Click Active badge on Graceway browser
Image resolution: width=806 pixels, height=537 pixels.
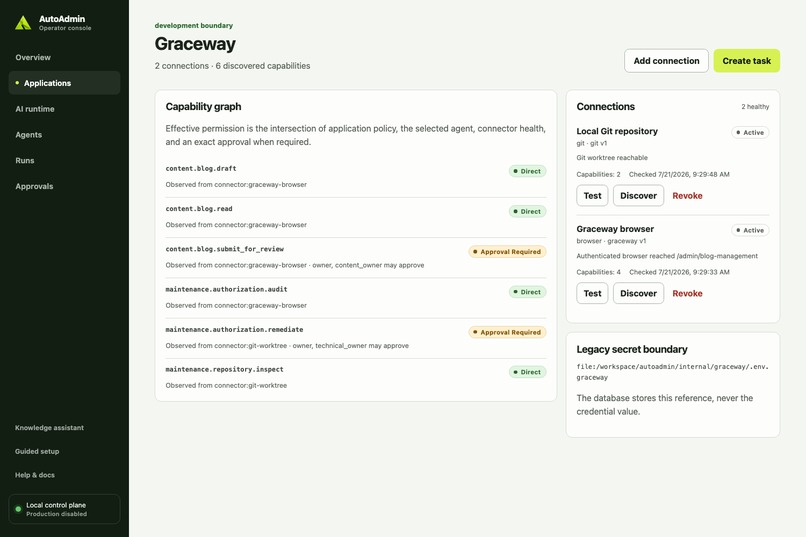pos(750,230)
